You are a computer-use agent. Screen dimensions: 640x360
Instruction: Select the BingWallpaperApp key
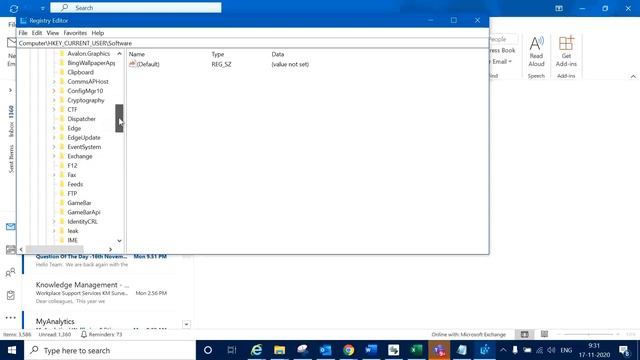click(x=91, y=63)
